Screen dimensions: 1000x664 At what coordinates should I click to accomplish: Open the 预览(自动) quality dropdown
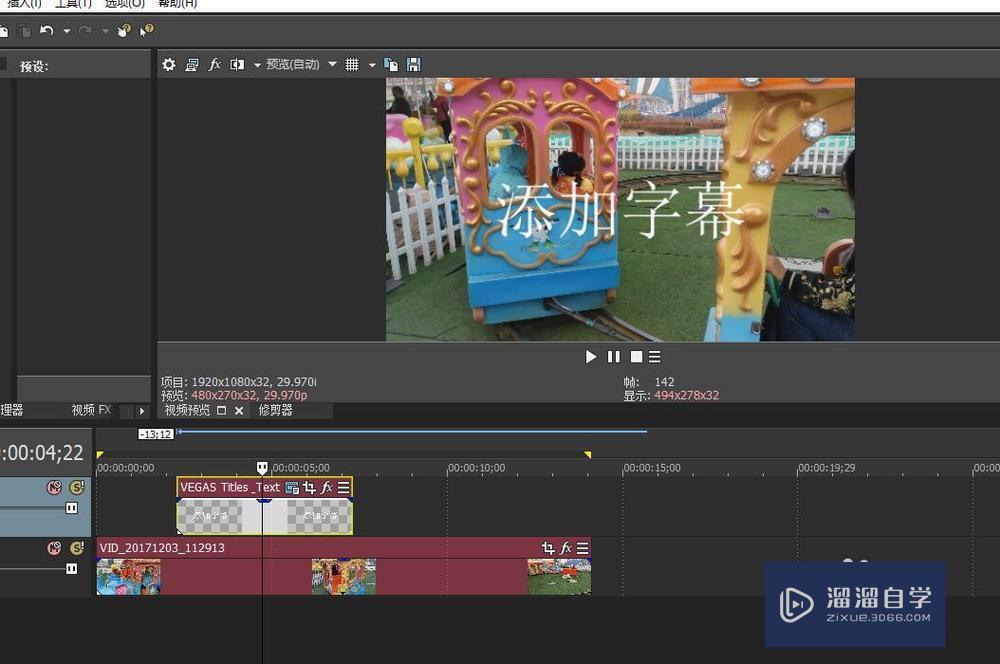click(x=298, y=64)
